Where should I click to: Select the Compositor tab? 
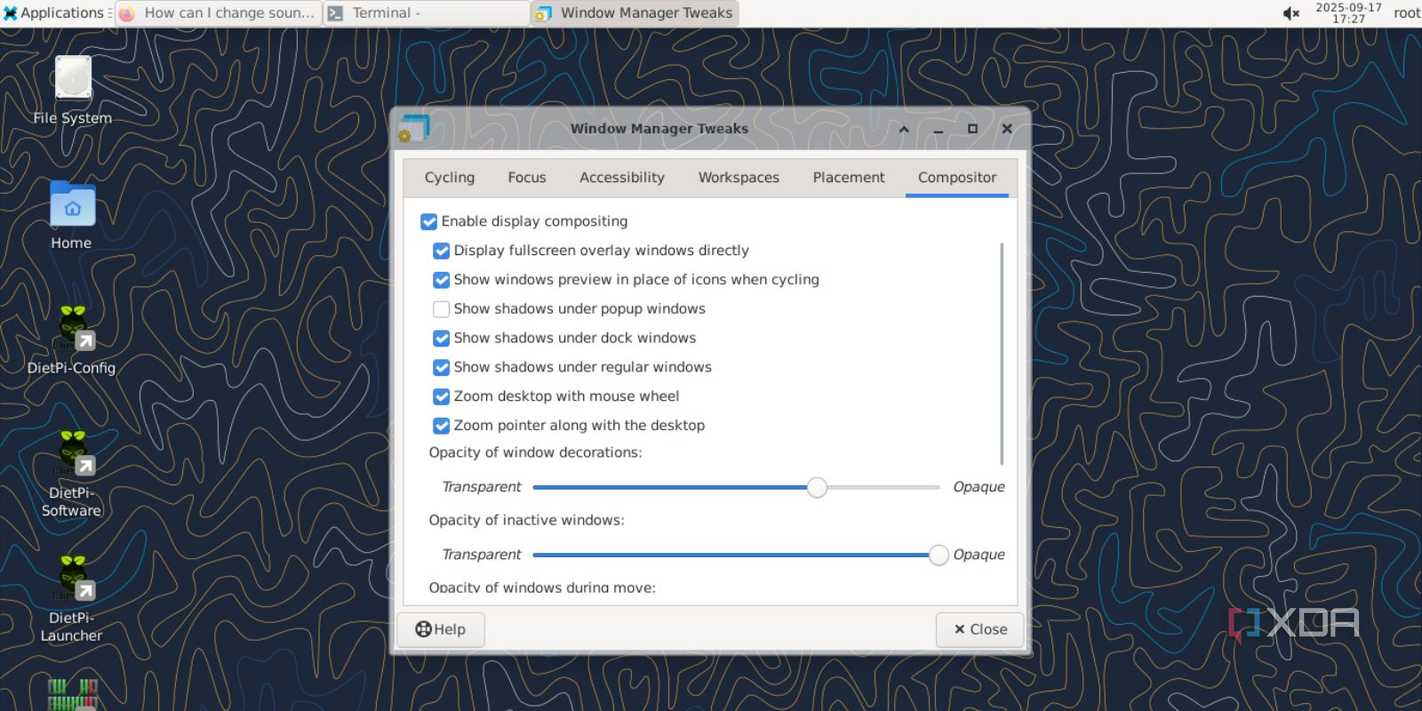(x=957, y=177)
